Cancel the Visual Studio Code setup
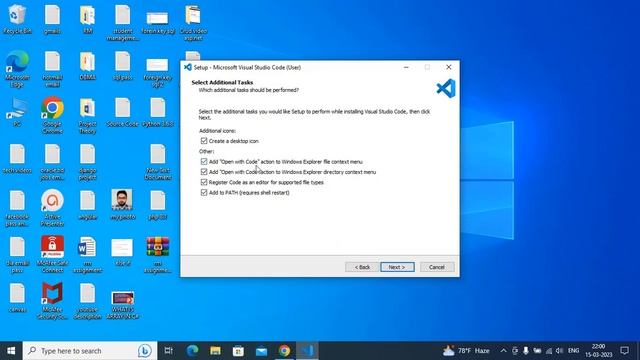This screenshot has width=640, height=360. 437,267
